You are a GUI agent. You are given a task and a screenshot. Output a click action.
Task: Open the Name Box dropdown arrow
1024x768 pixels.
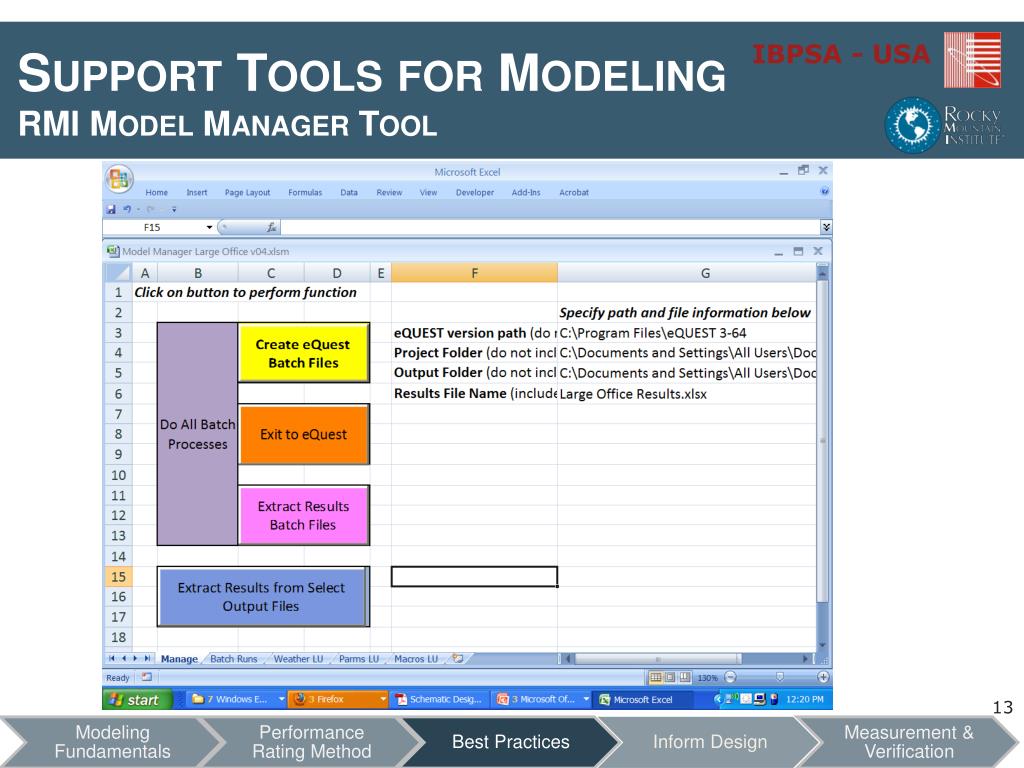click(209, 227)
